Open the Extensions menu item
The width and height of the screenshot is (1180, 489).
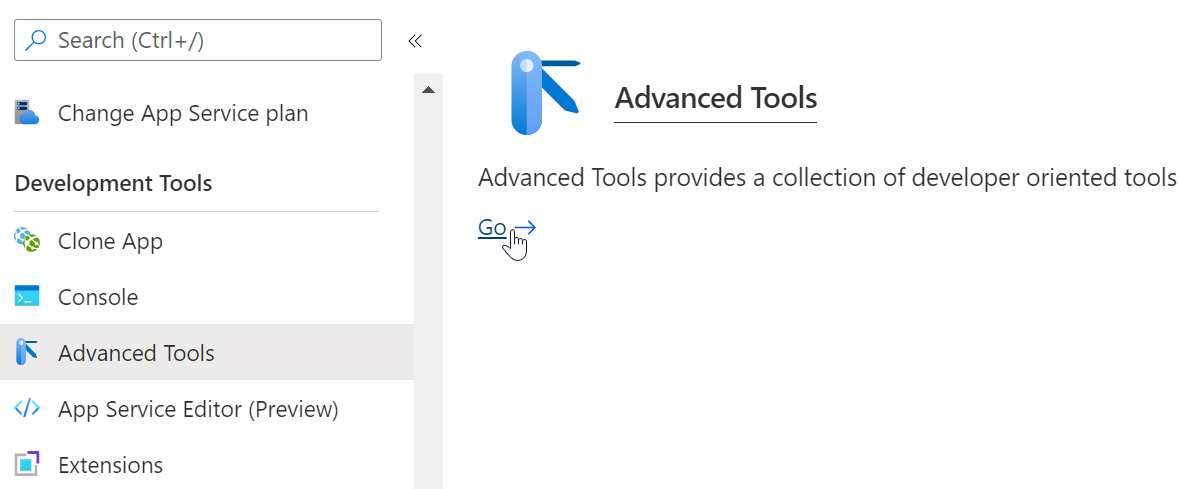(x=111, y=464)
